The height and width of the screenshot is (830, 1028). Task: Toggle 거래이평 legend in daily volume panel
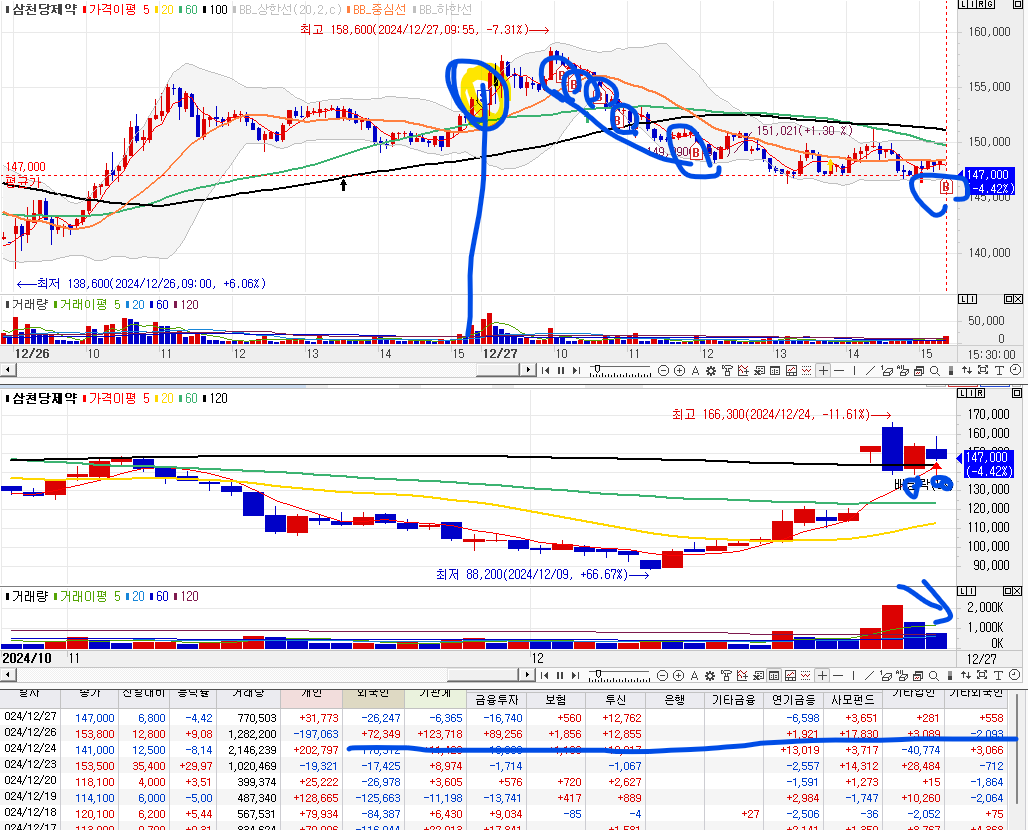click(x=83, y=596)
